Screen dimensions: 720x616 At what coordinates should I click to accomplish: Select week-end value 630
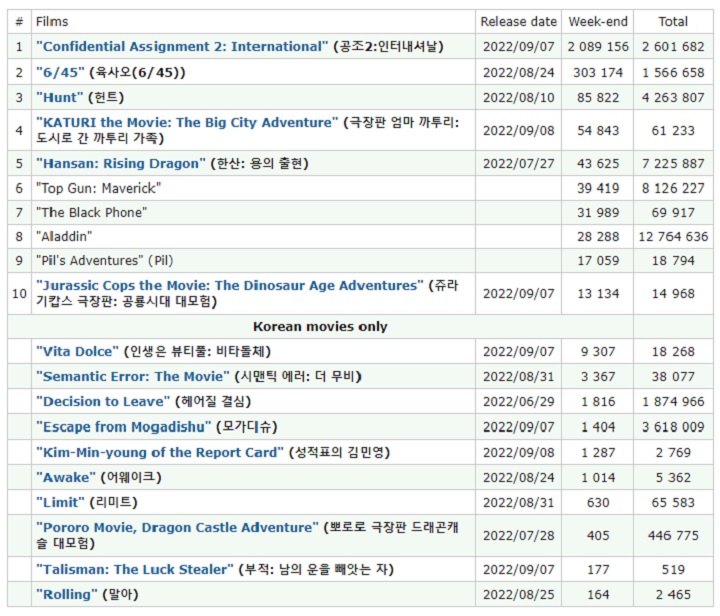click(598, 502)
